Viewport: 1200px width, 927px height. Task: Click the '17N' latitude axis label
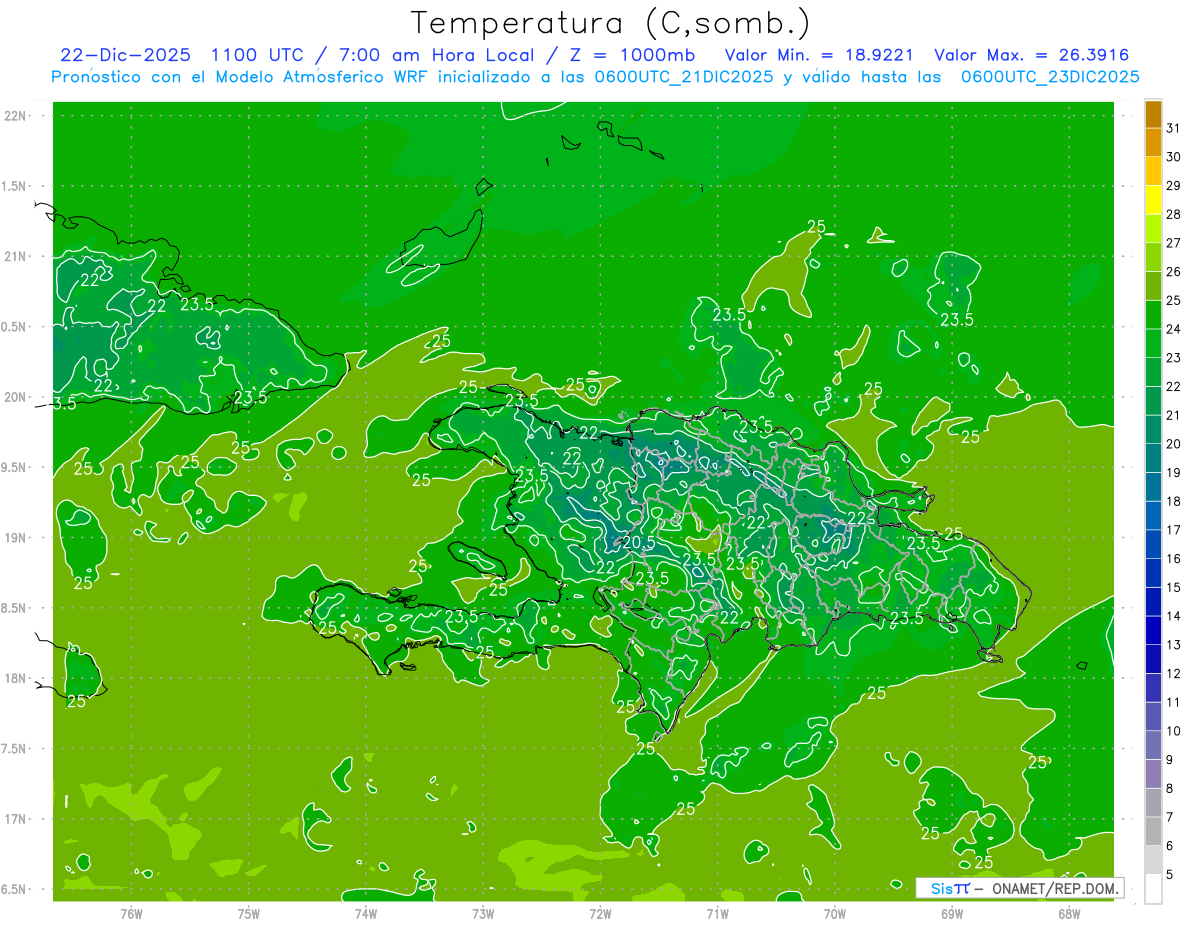14,819
